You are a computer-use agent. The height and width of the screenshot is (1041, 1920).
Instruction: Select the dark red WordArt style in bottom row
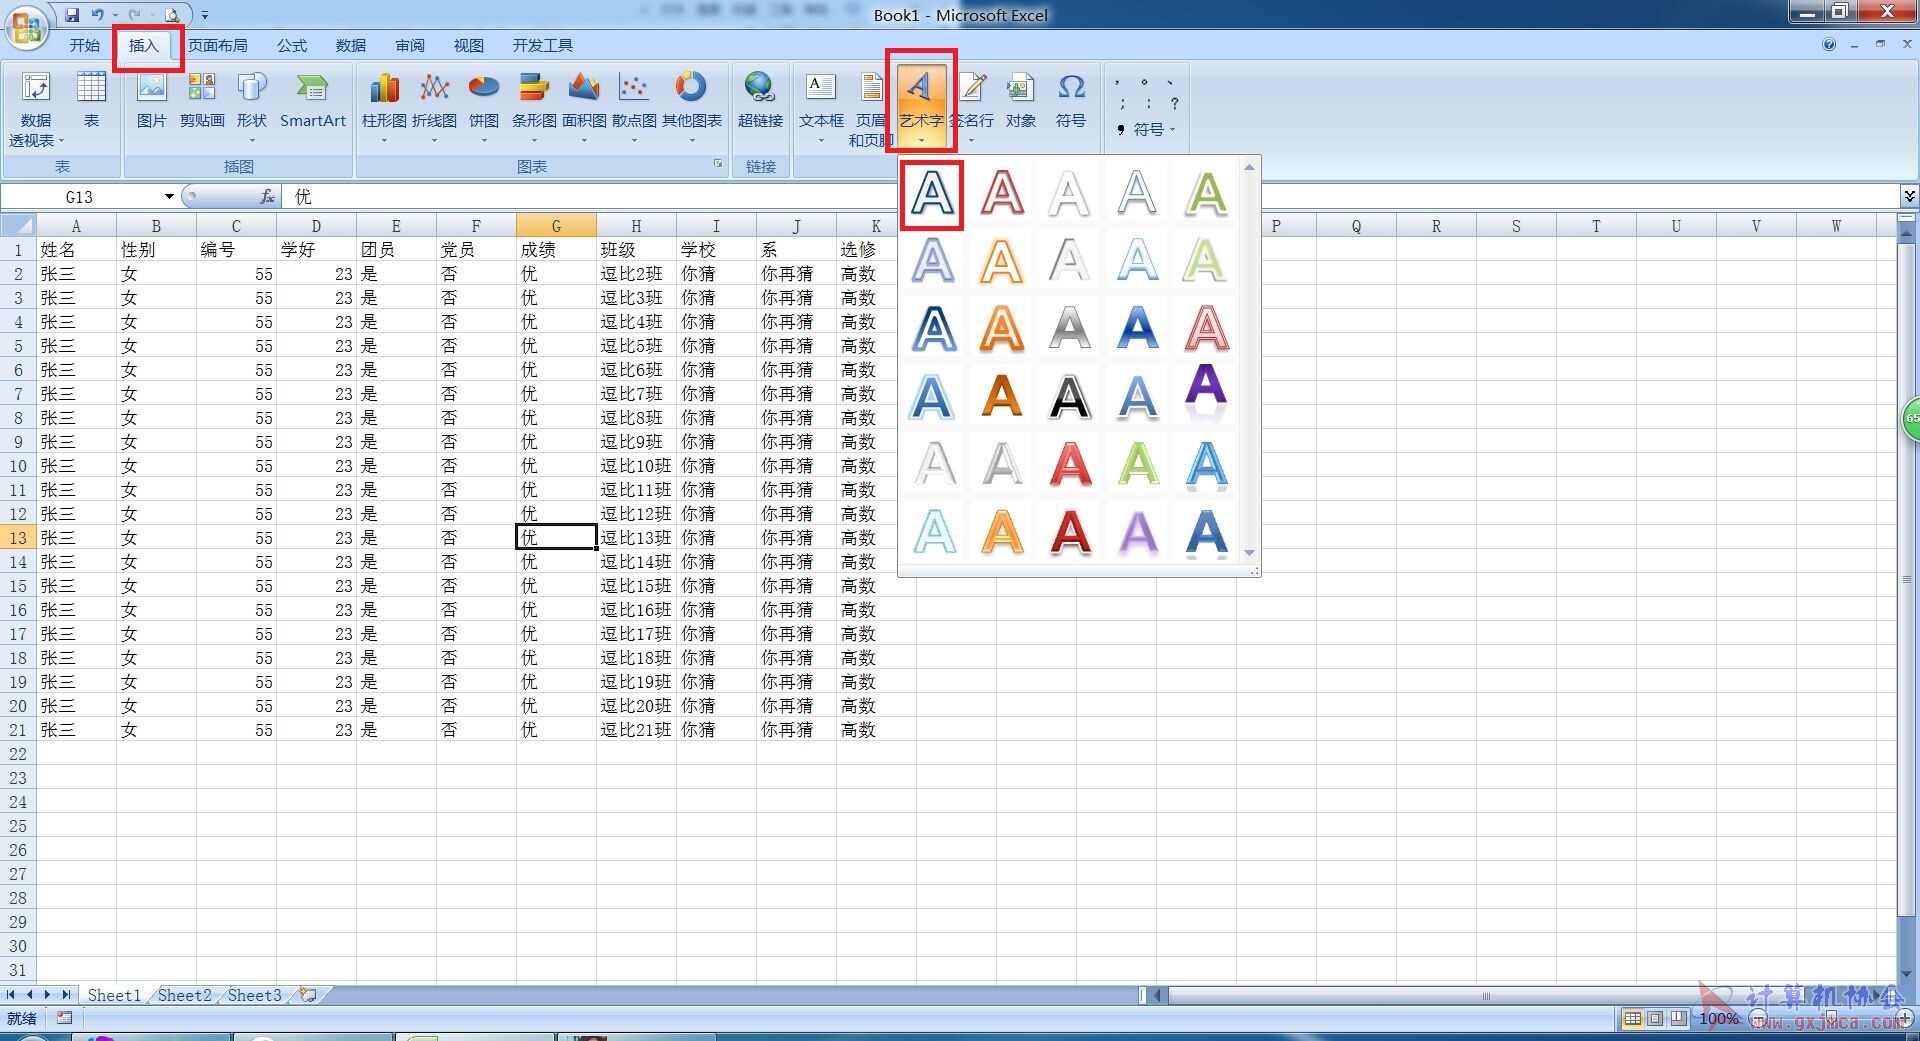click(x=1070, y=533)
